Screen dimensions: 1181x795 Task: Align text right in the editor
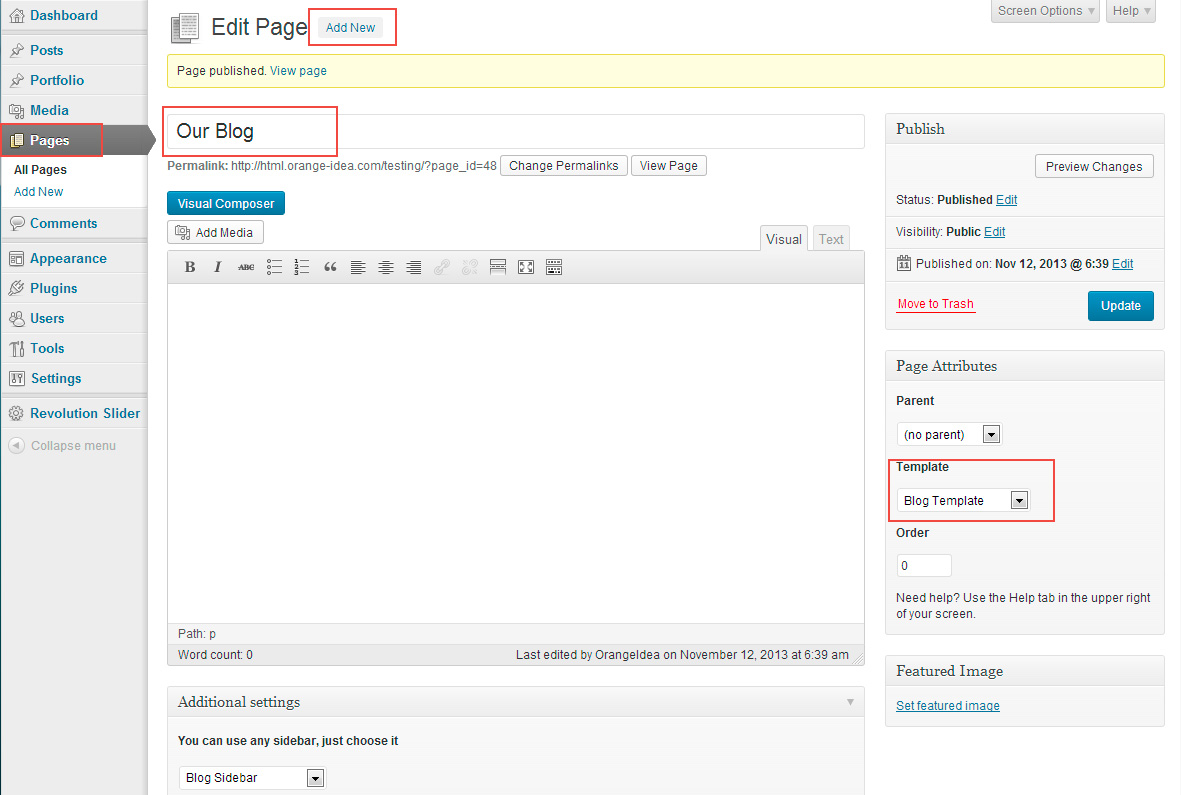414,267
